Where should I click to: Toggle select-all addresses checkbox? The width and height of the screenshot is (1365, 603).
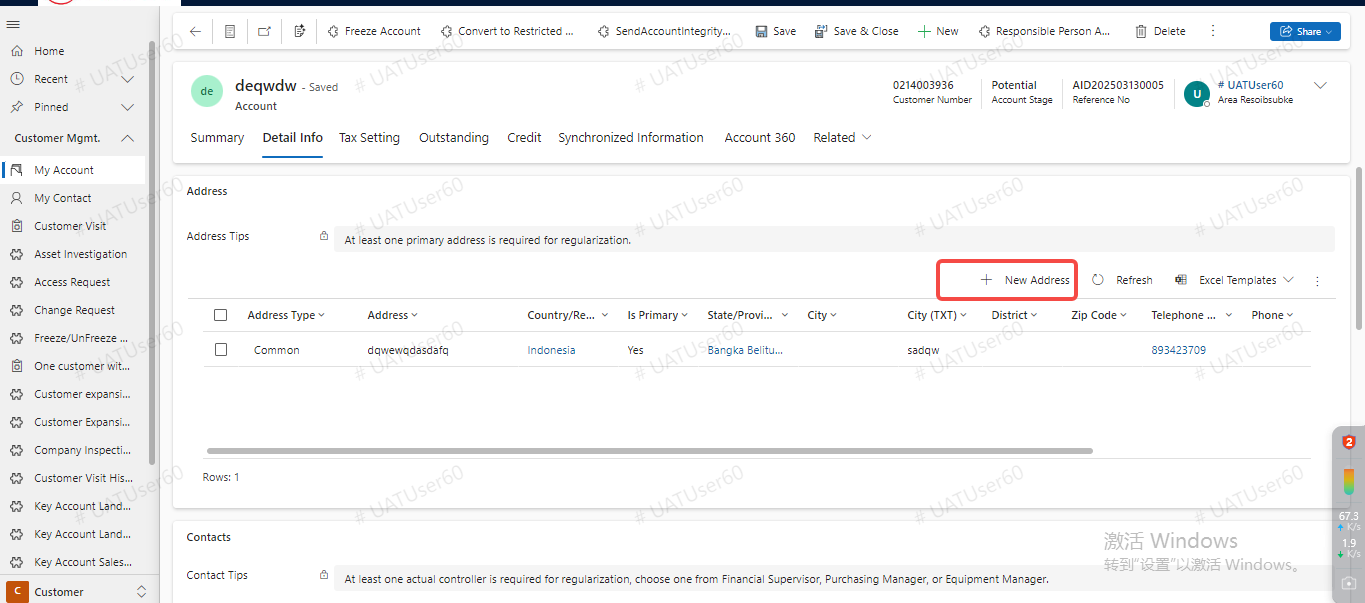click(x=221, y=315)
